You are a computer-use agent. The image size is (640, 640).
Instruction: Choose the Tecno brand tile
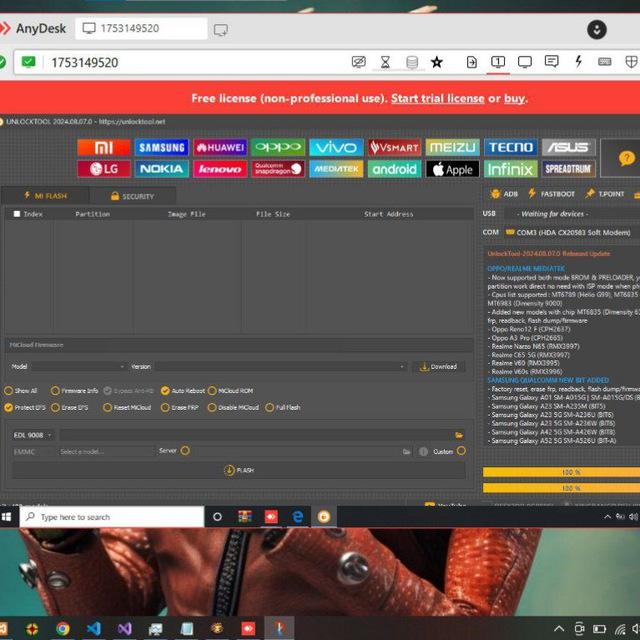pyautogui.click(x=511, y=147)
